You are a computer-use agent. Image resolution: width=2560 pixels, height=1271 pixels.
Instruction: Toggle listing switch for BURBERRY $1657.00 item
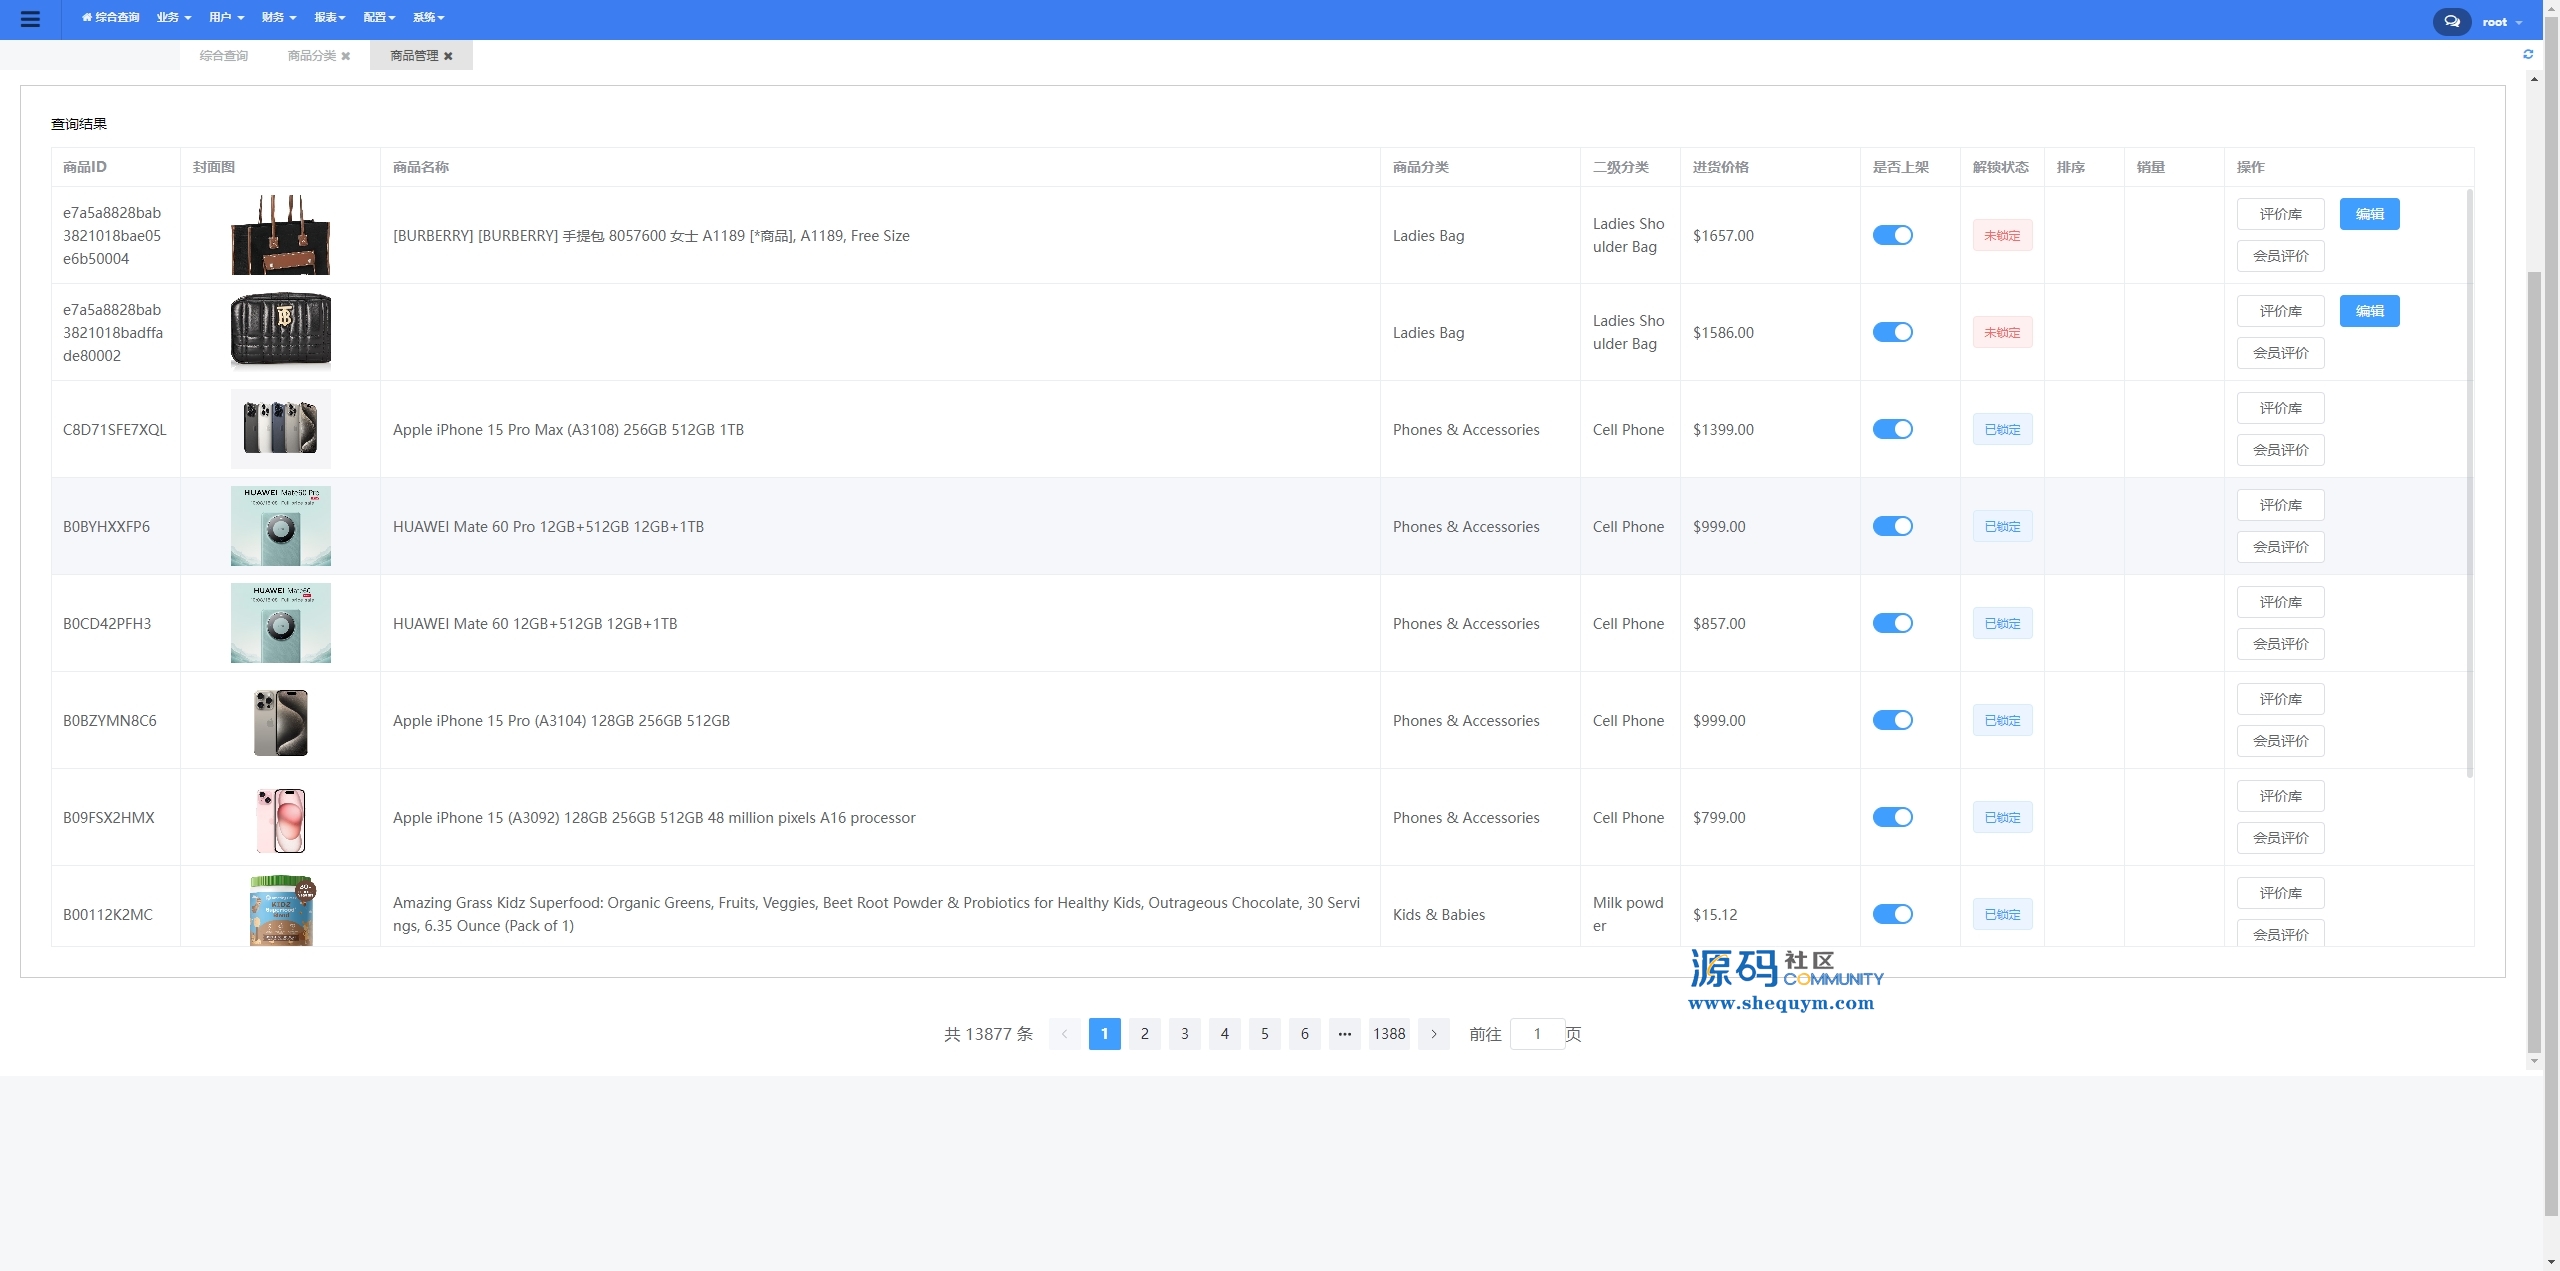(1892, 235)
